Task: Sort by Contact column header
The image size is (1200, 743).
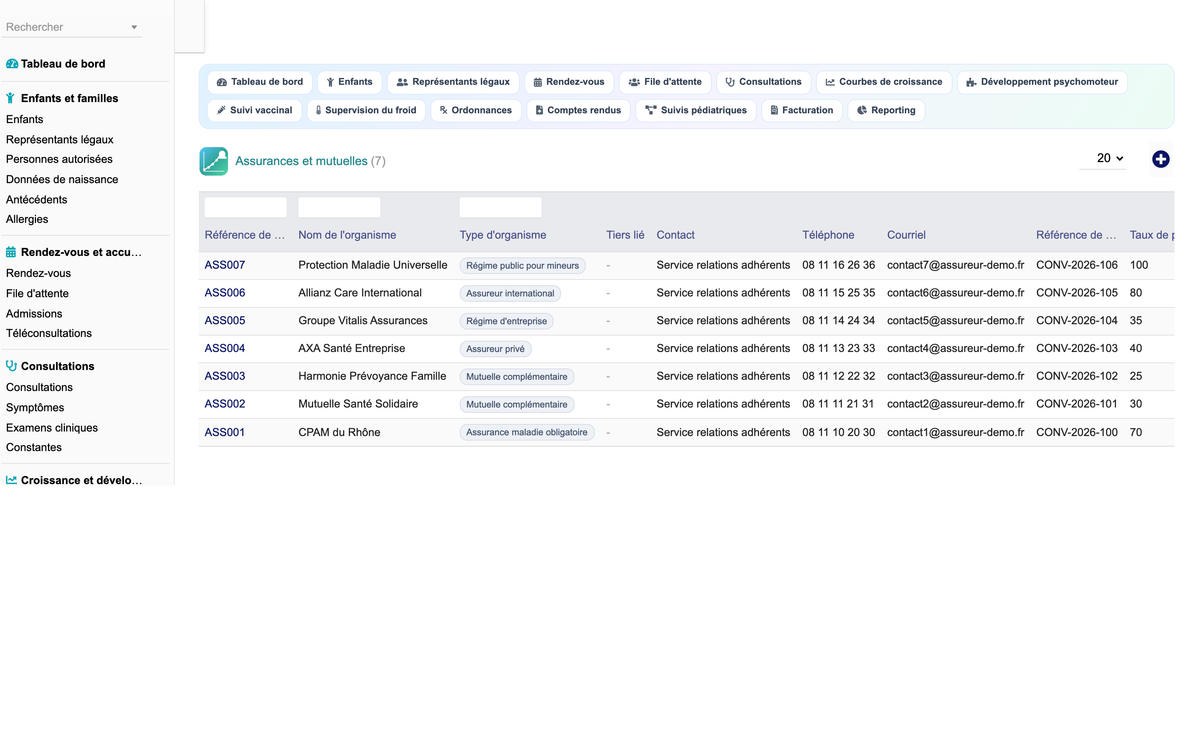Action: point(676,235)
